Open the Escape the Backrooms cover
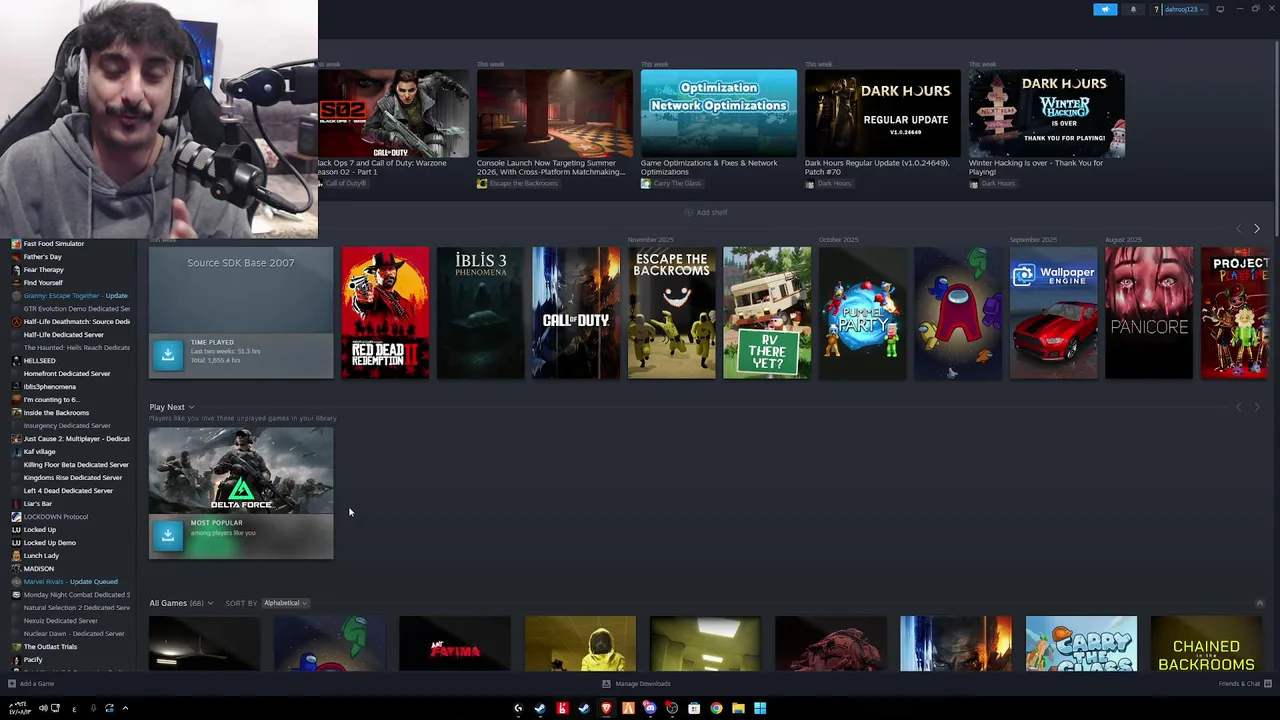The image size is (1280, 720). click(x=671, y=313)
